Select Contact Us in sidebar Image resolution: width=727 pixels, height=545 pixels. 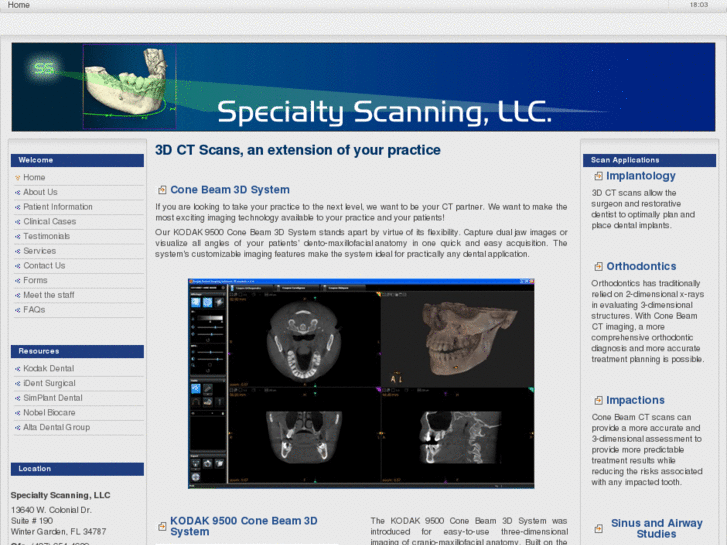(x=44, y=266)
